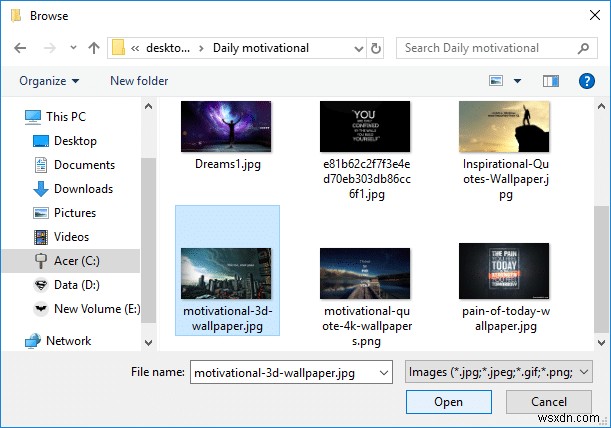Open Downloads in the sidebar

(x=73, y=189)
